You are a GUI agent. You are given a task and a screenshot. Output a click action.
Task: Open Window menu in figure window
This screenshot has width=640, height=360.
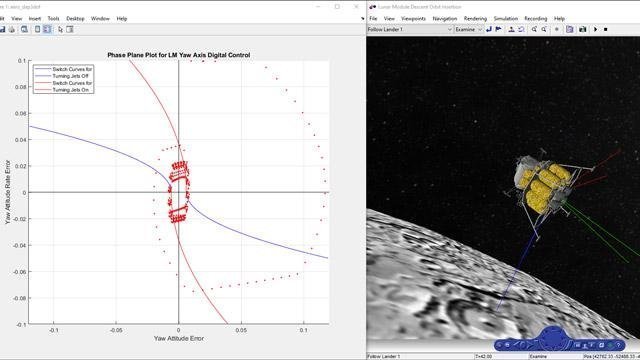click(x=100, y=18)
